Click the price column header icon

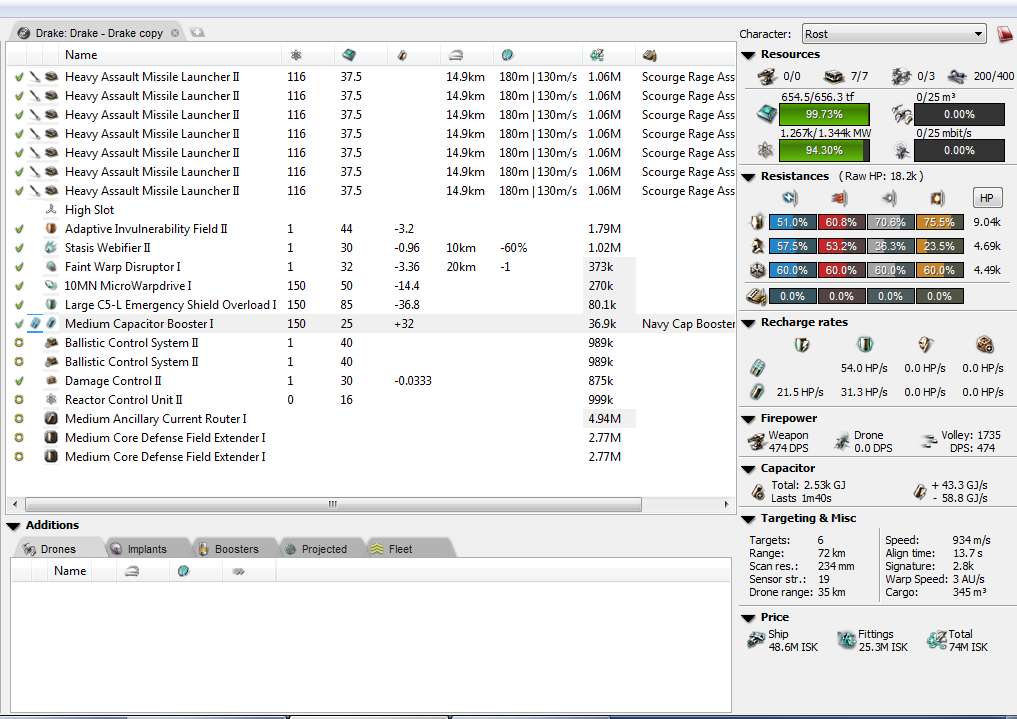597,55
